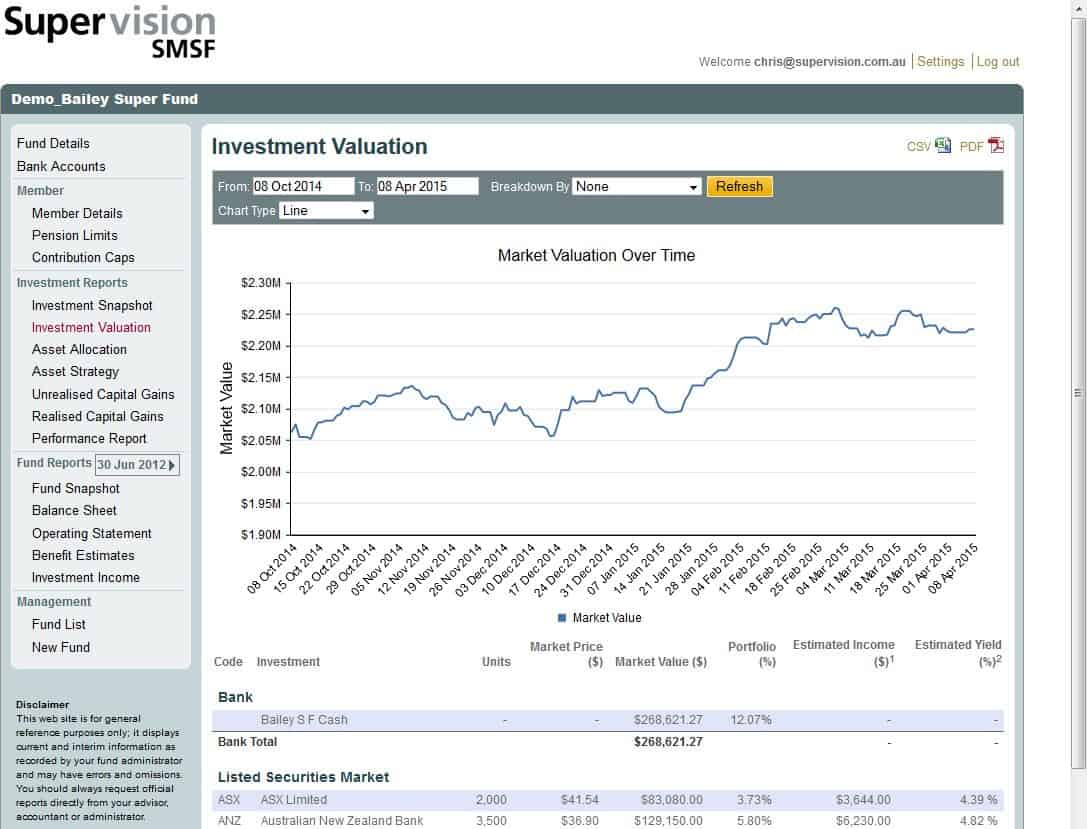Screen dimensions: 1087x829
Task: Open Investment Snapshot report
Action: (92, 305)
